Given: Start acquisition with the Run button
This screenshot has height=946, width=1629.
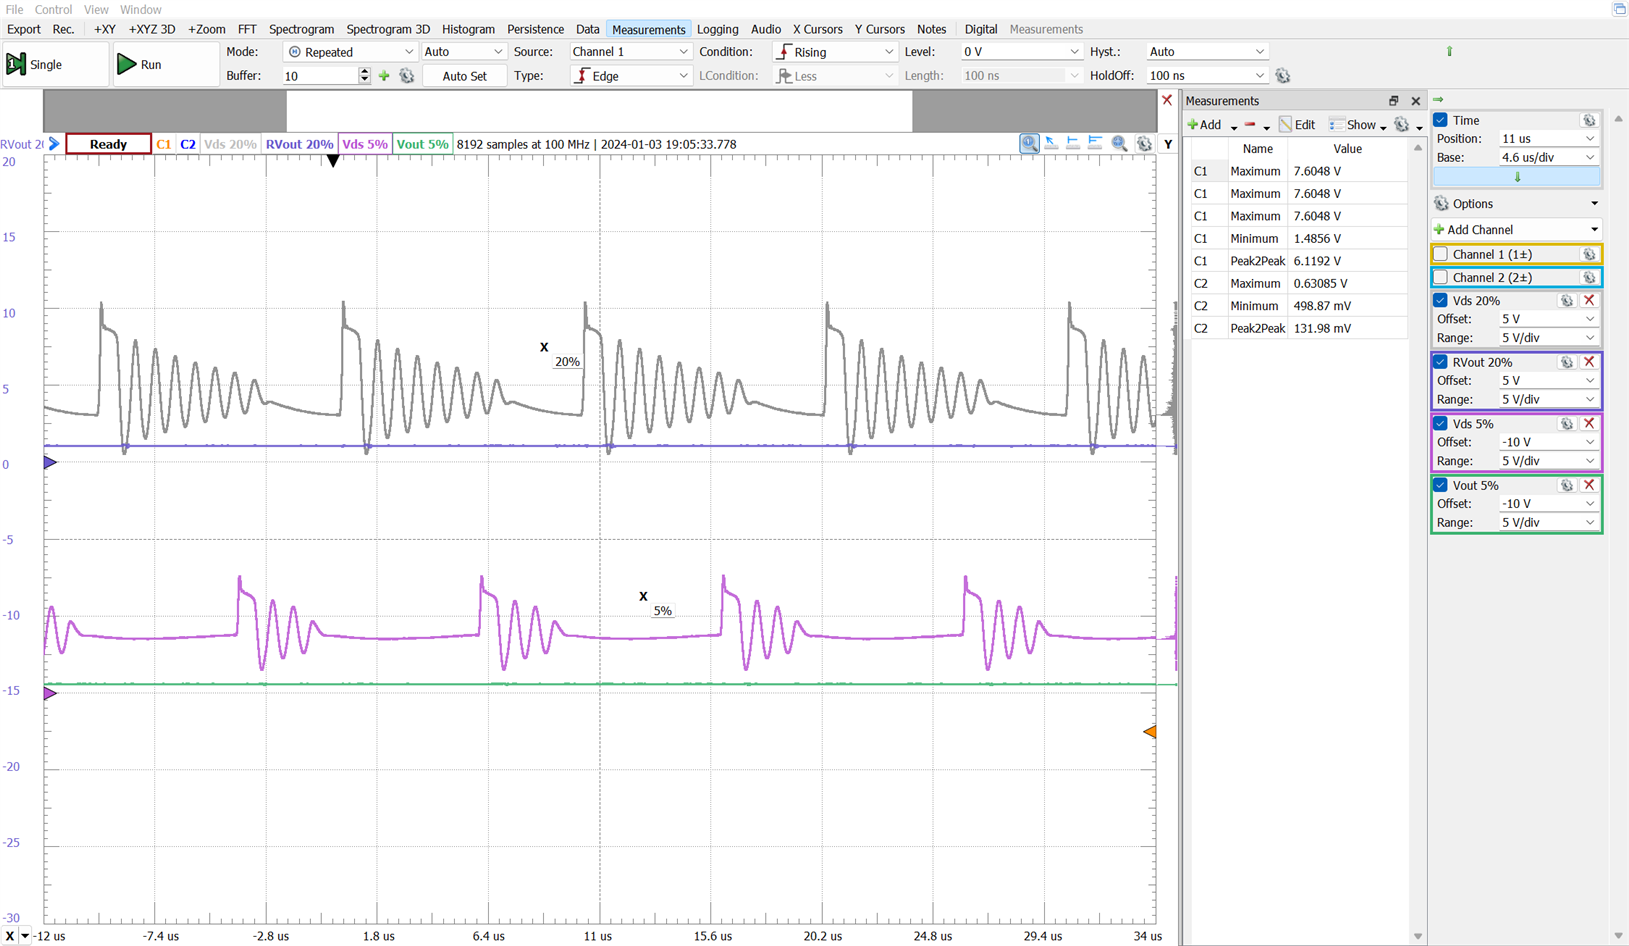Looking at the screenshot, I should point(165,64).
